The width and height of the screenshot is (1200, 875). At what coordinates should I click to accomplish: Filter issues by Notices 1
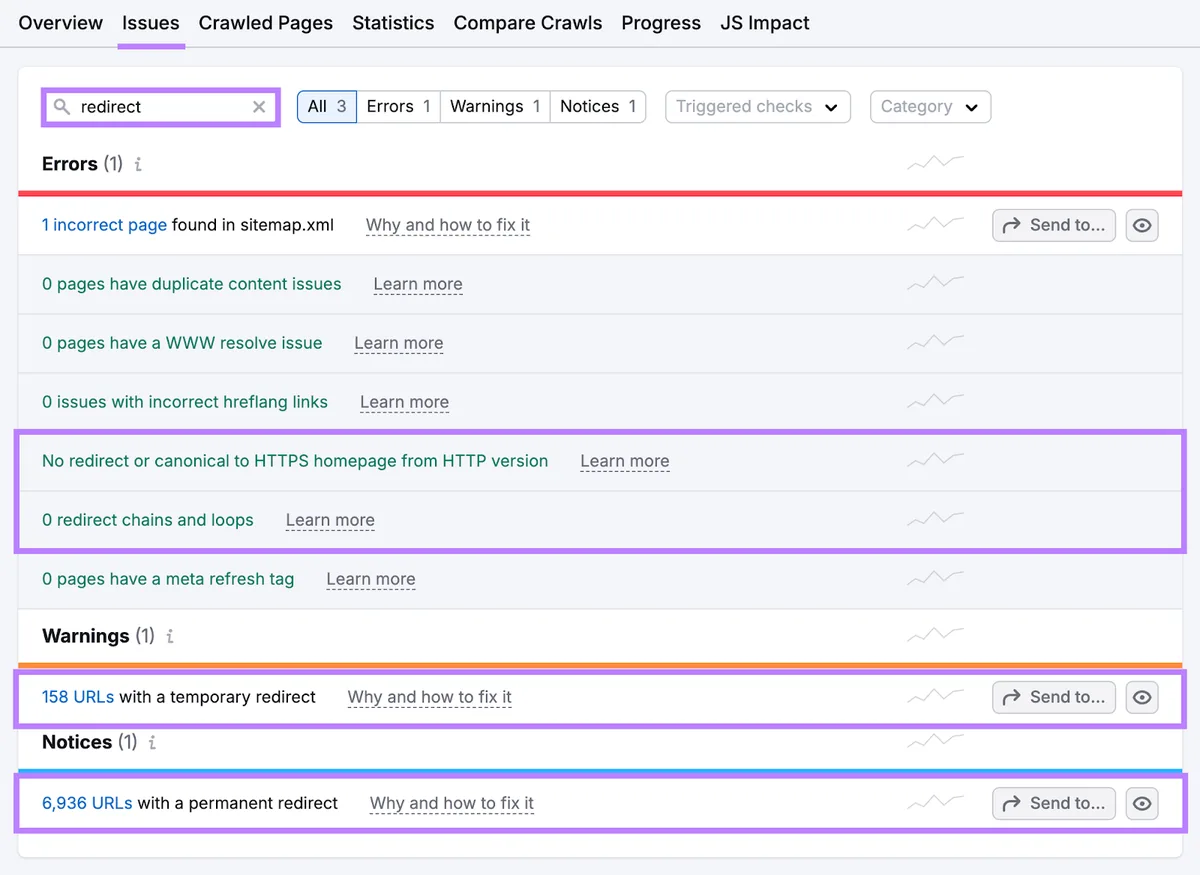pyautogui.click(x=598, y=107)
